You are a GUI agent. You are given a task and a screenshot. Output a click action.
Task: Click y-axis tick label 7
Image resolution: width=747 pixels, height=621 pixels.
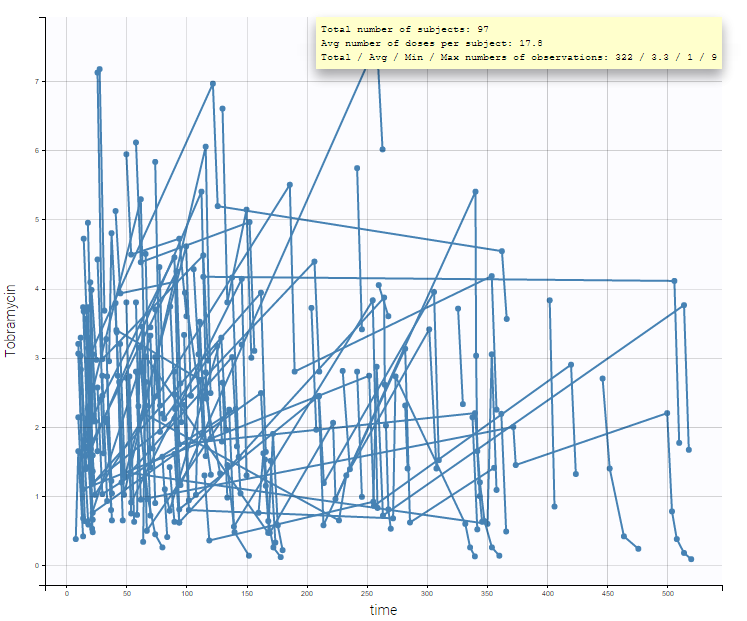coord(37,81)
